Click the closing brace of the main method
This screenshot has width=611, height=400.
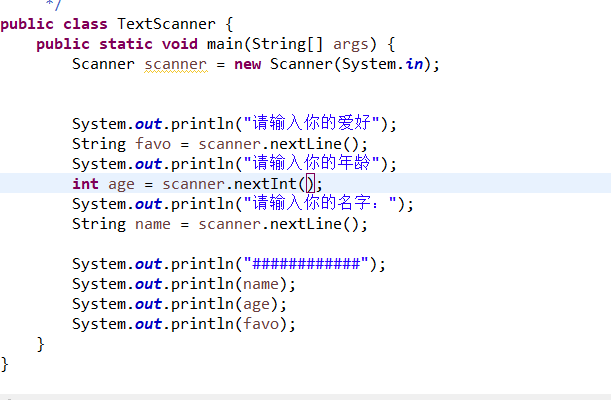click(41, 344)
